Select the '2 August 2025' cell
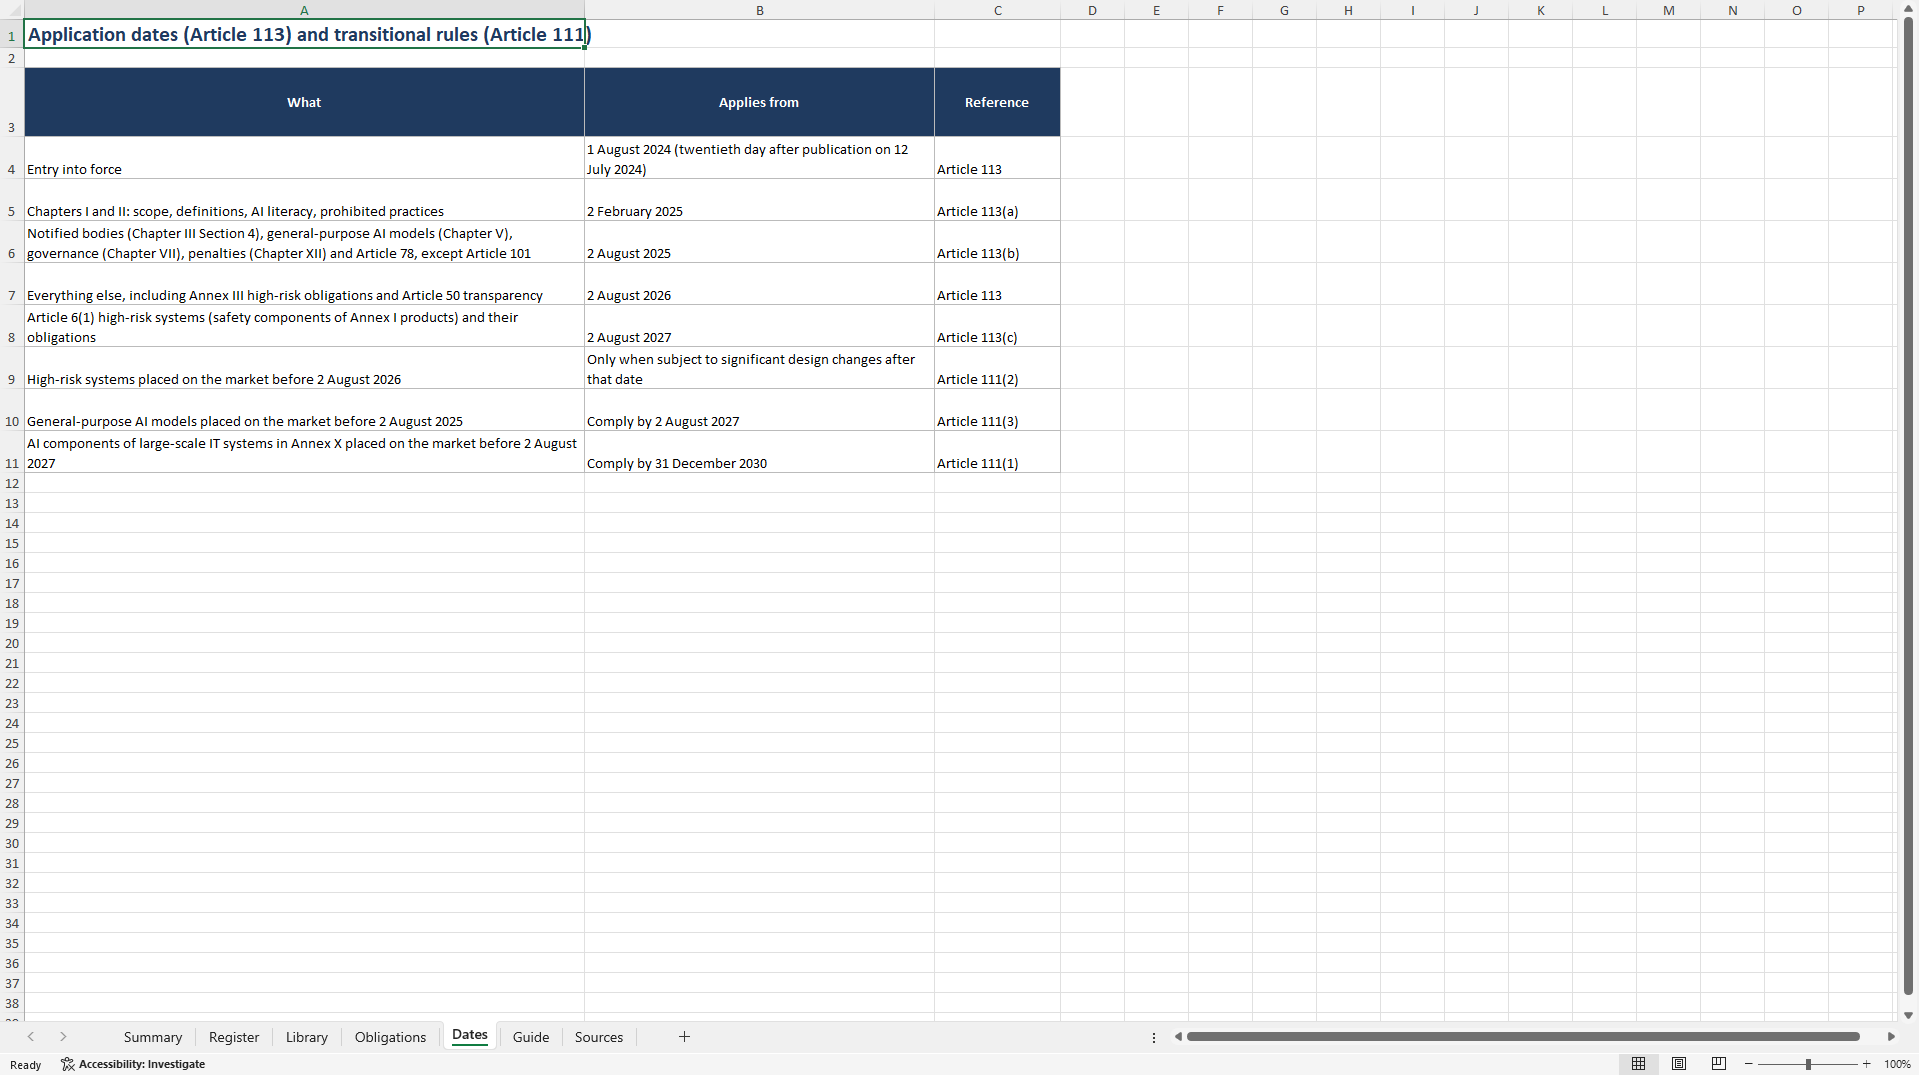 tap(759, 242)
